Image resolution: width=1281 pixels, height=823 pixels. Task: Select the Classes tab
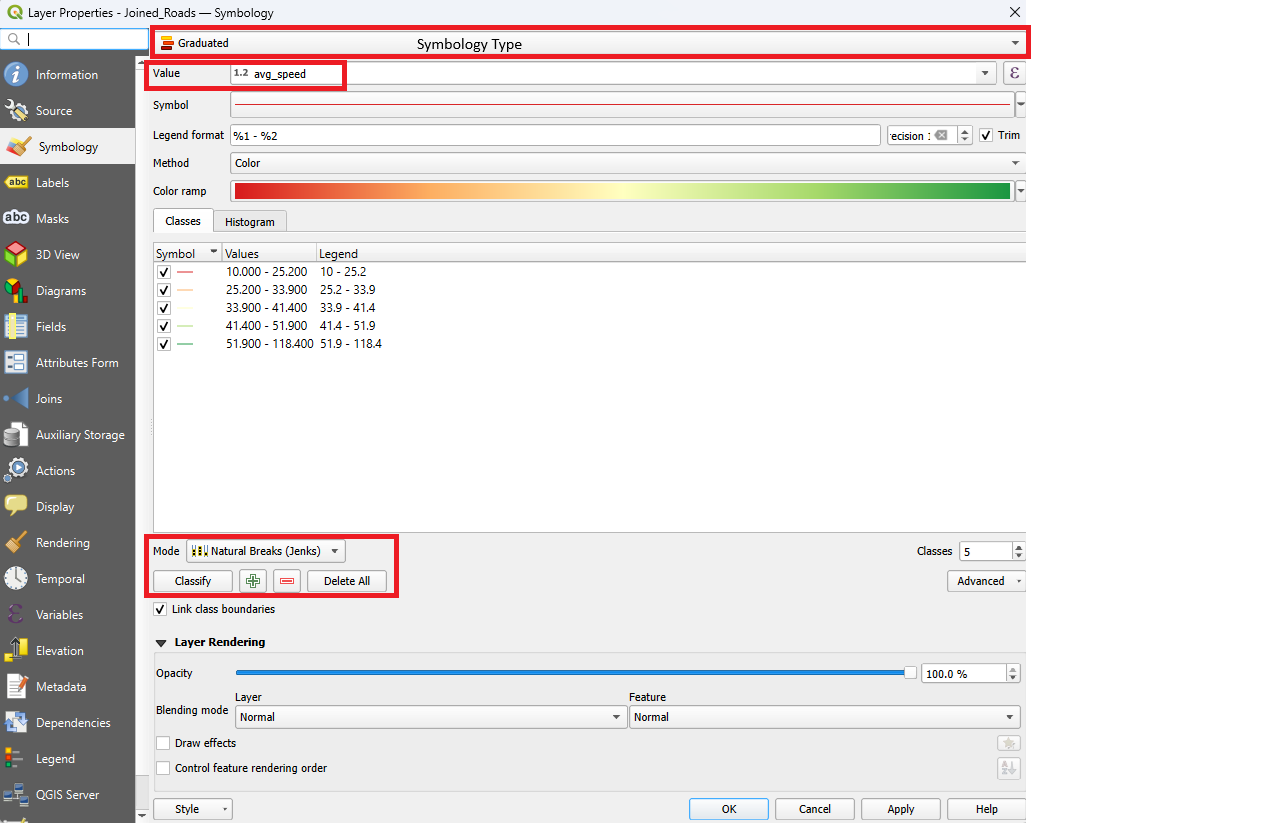coord(183,221)
